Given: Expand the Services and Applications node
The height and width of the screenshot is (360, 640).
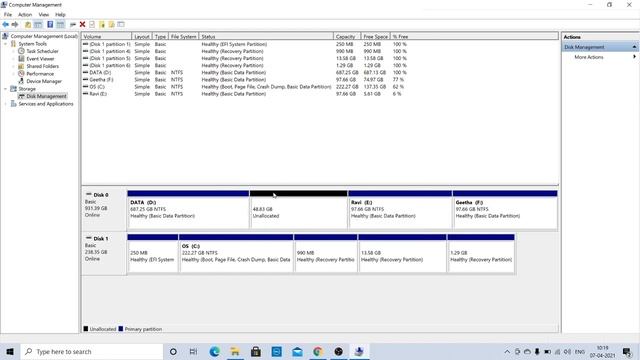Looking at the screenshot, I should [6, 104].
